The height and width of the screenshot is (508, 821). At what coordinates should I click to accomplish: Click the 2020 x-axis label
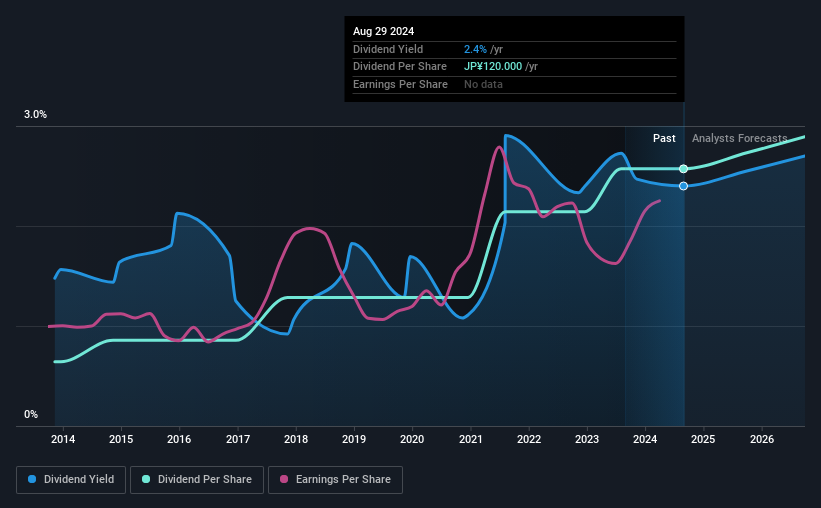pyautogui.click(x=412, y=439)
